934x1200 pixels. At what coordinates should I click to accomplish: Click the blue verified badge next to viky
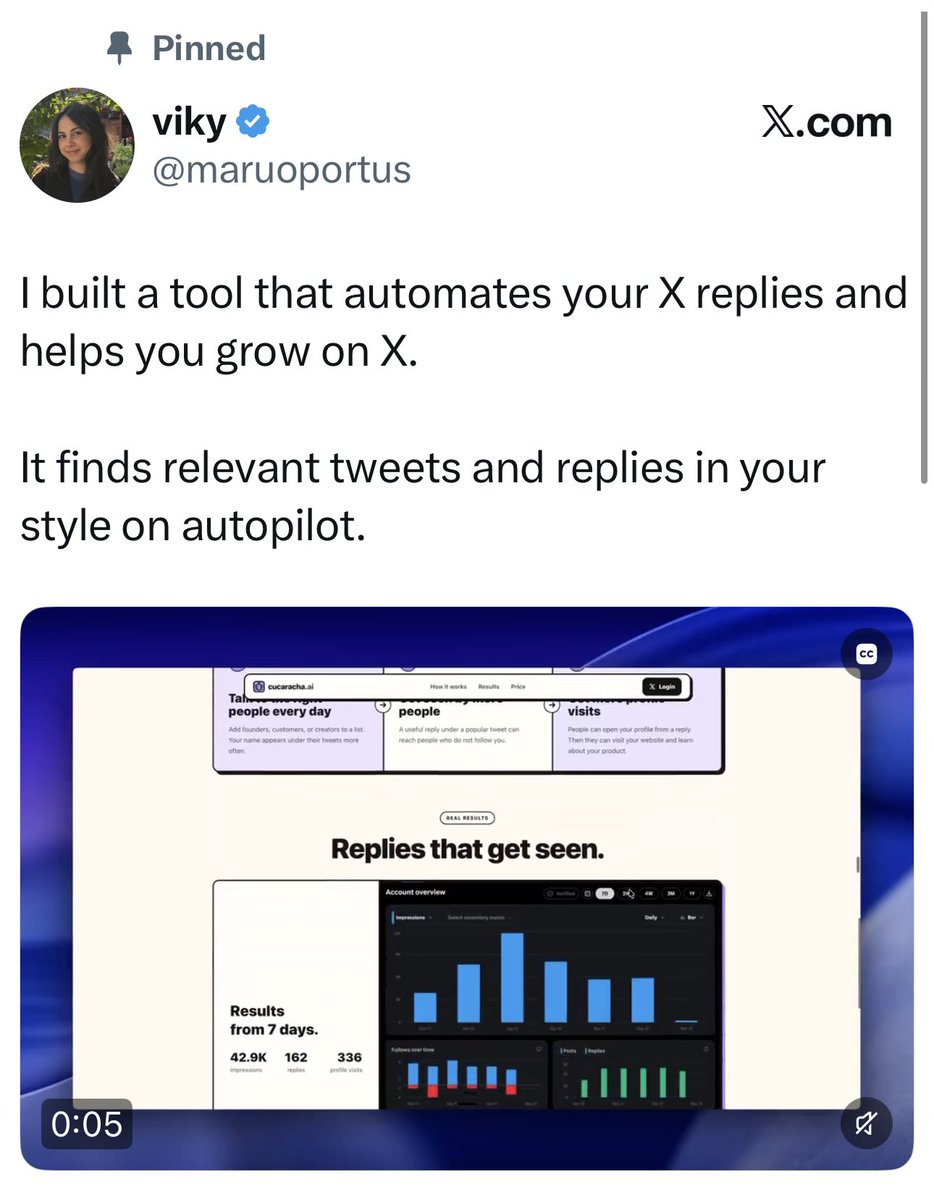pyautogui.click(x=251, y=124)
